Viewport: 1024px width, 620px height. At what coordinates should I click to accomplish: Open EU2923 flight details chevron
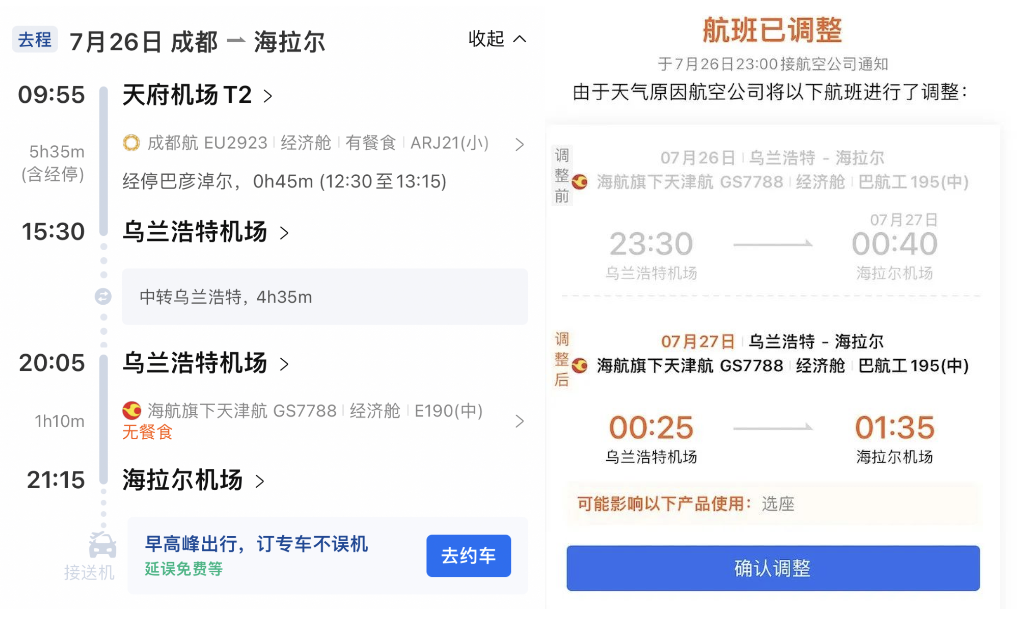tap(519, 144)
